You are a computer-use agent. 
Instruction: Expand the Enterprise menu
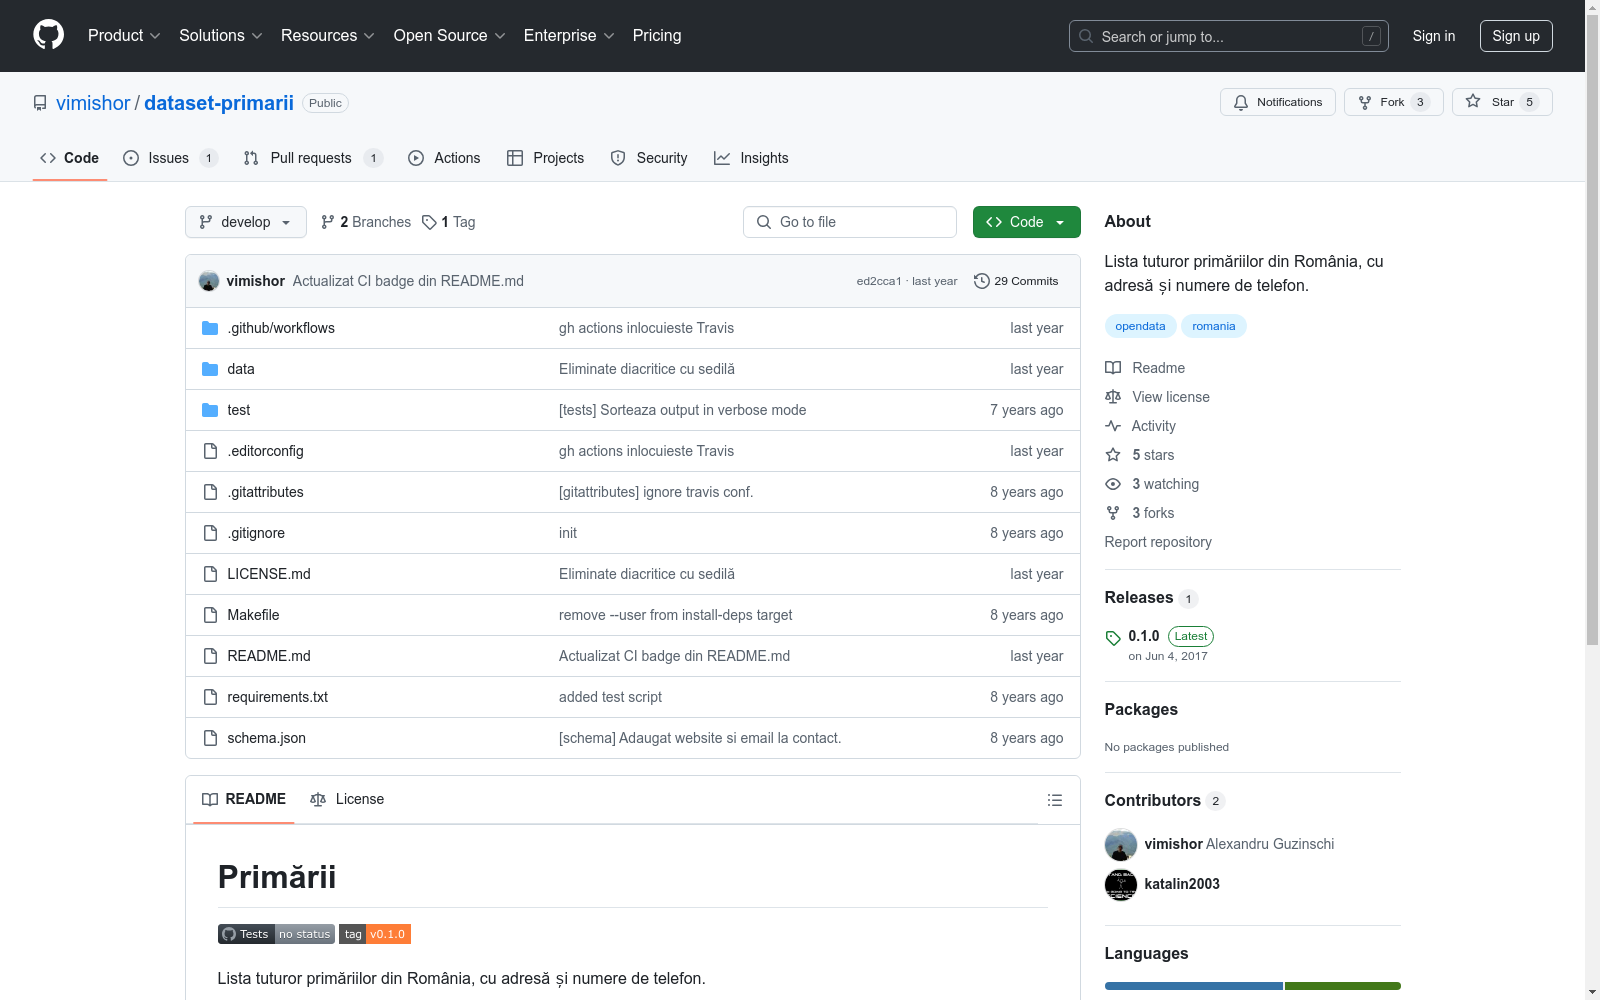point(569,36)
